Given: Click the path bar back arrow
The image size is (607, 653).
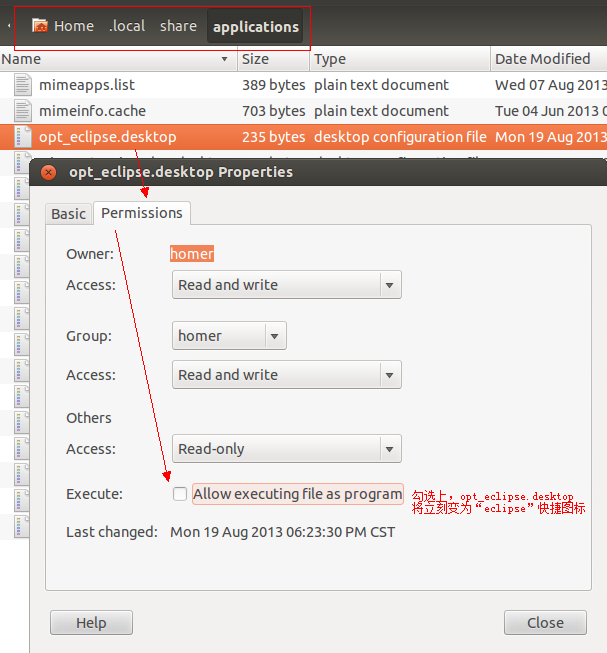Looking at the screenshot, I should point(9,26).
